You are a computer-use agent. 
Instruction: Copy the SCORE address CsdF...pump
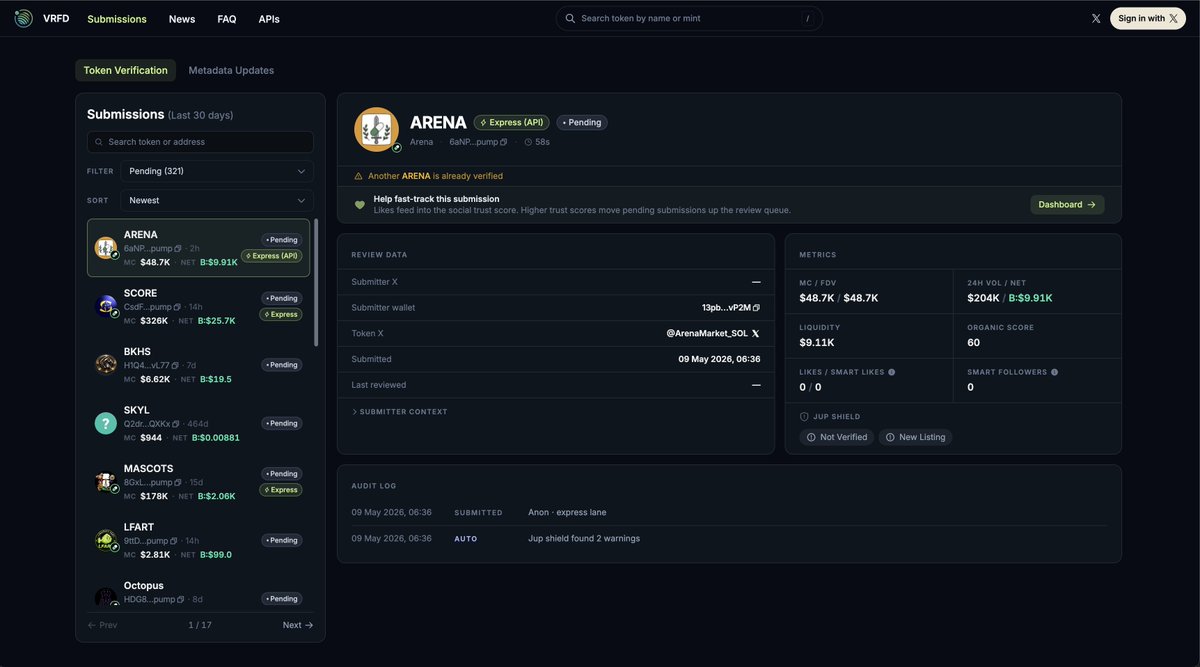coord(178,307)
